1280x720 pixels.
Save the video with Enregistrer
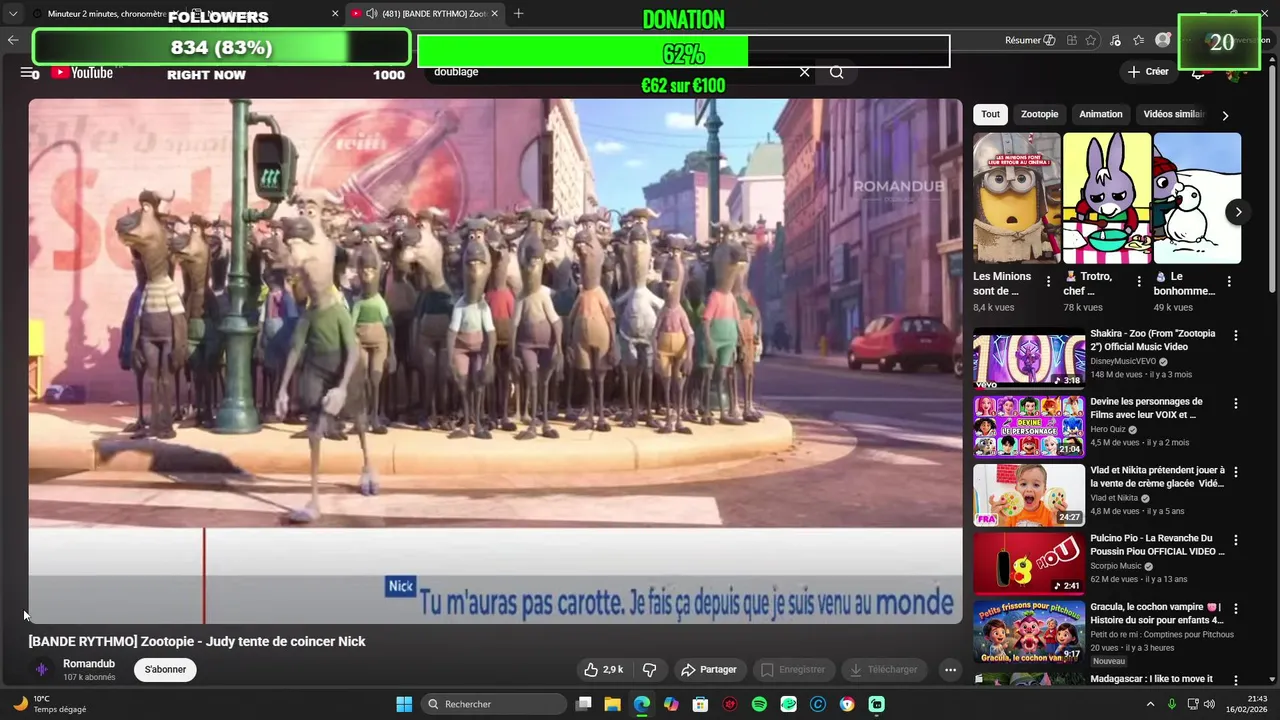(x=793, y=669)
